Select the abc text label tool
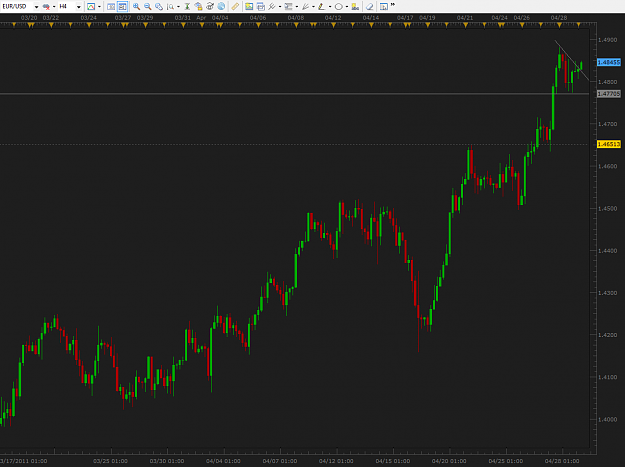 [355, 7]
